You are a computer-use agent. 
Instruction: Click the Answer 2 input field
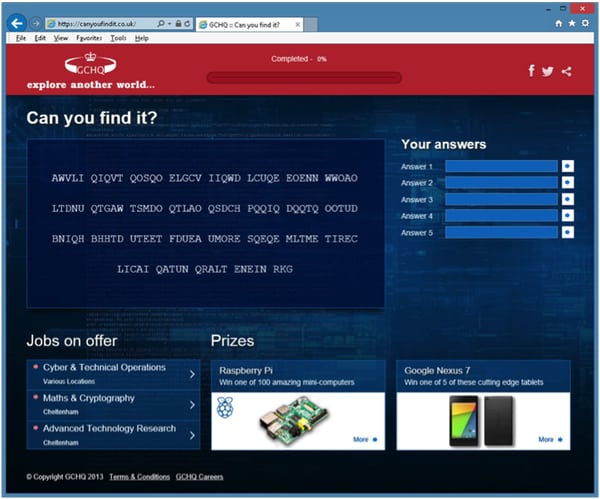[x=501, y=183]
